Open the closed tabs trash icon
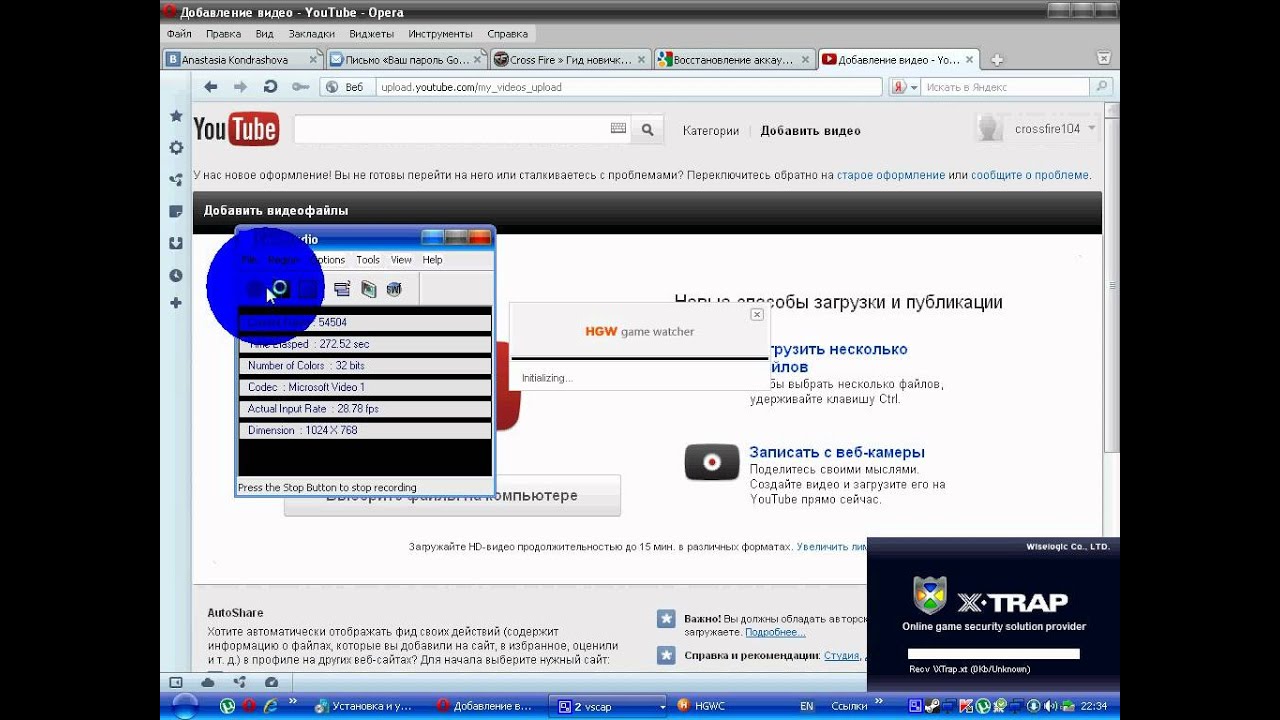 click(1104, 59)
